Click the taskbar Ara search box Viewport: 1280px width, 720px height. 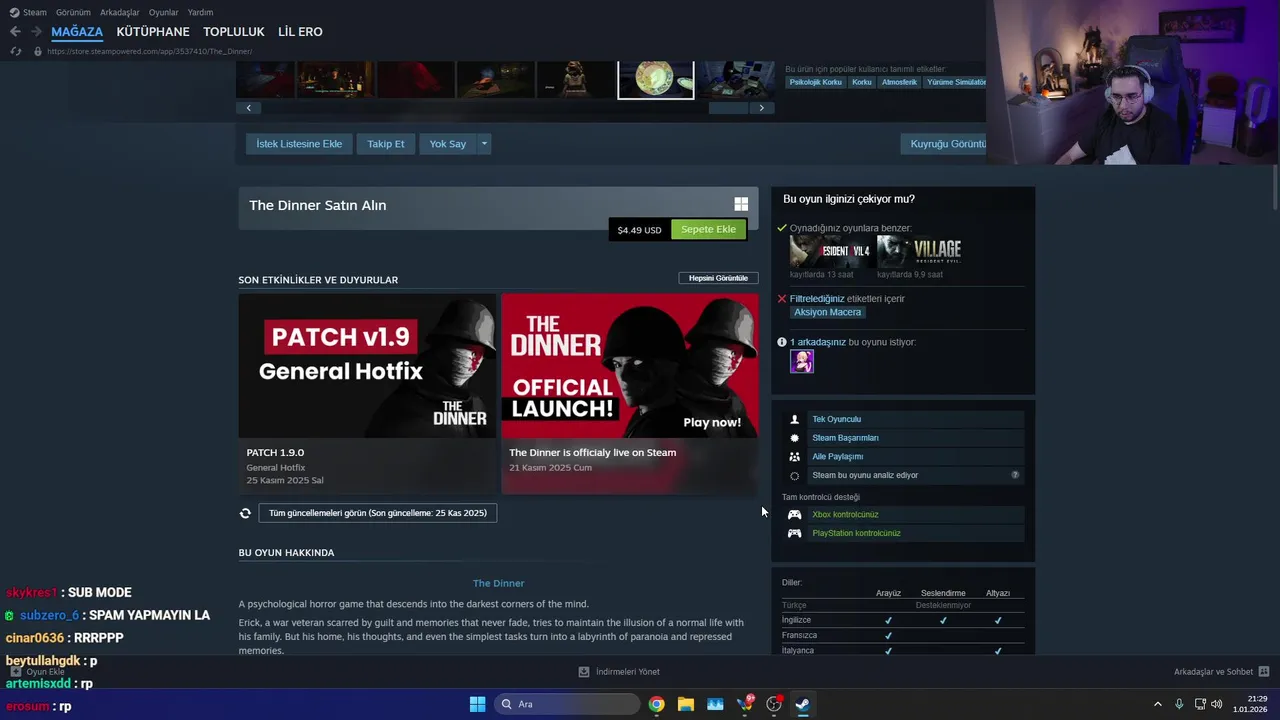point(566,704)
